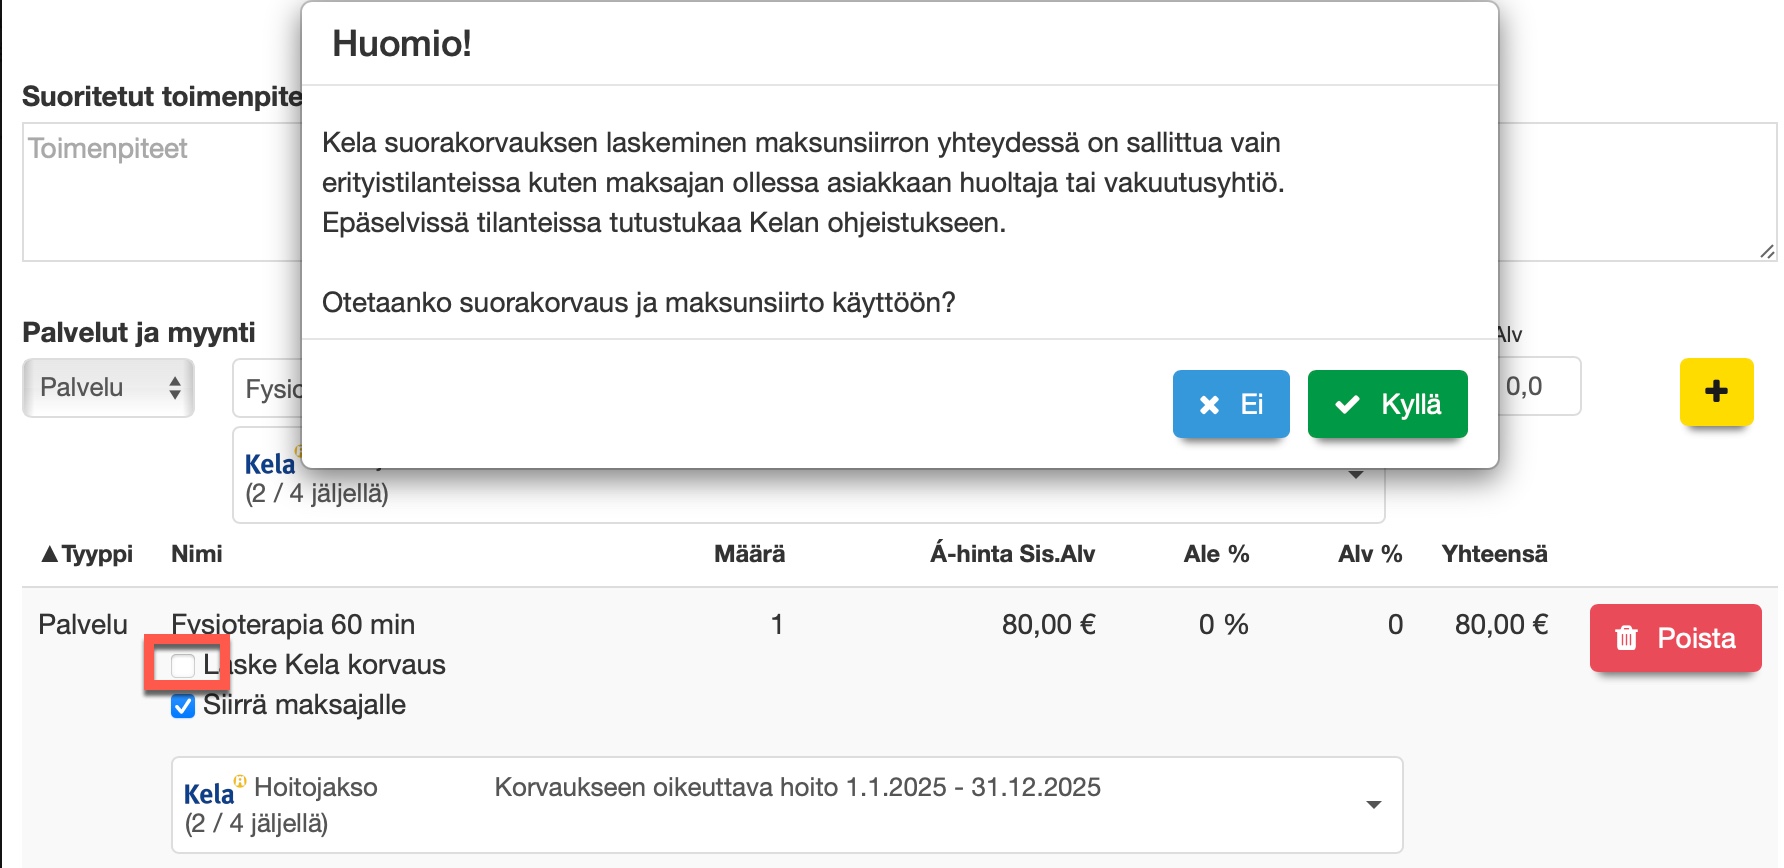Click the Tyyppi column sort arrow

[49, 554]
